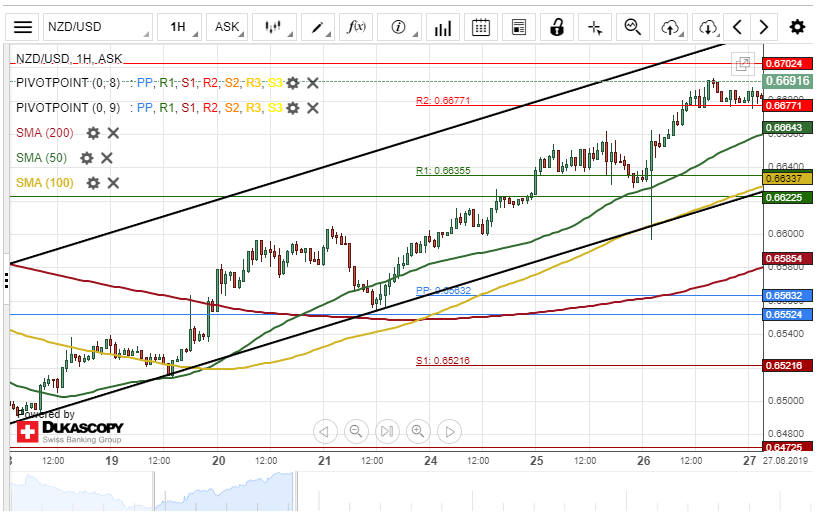Click the 0.65854 dark red price tag
821x516 pixels.
[787, 259]
